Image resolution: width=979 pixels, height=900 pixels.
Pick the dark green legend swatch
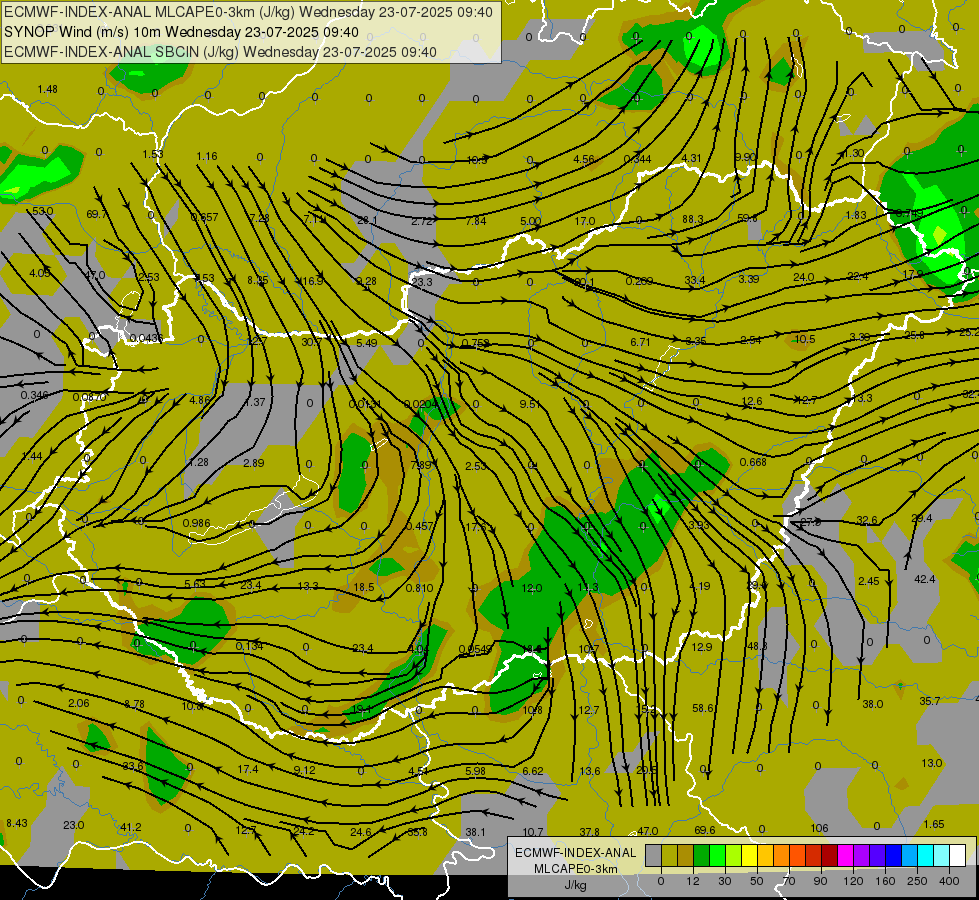pos(701,855)
